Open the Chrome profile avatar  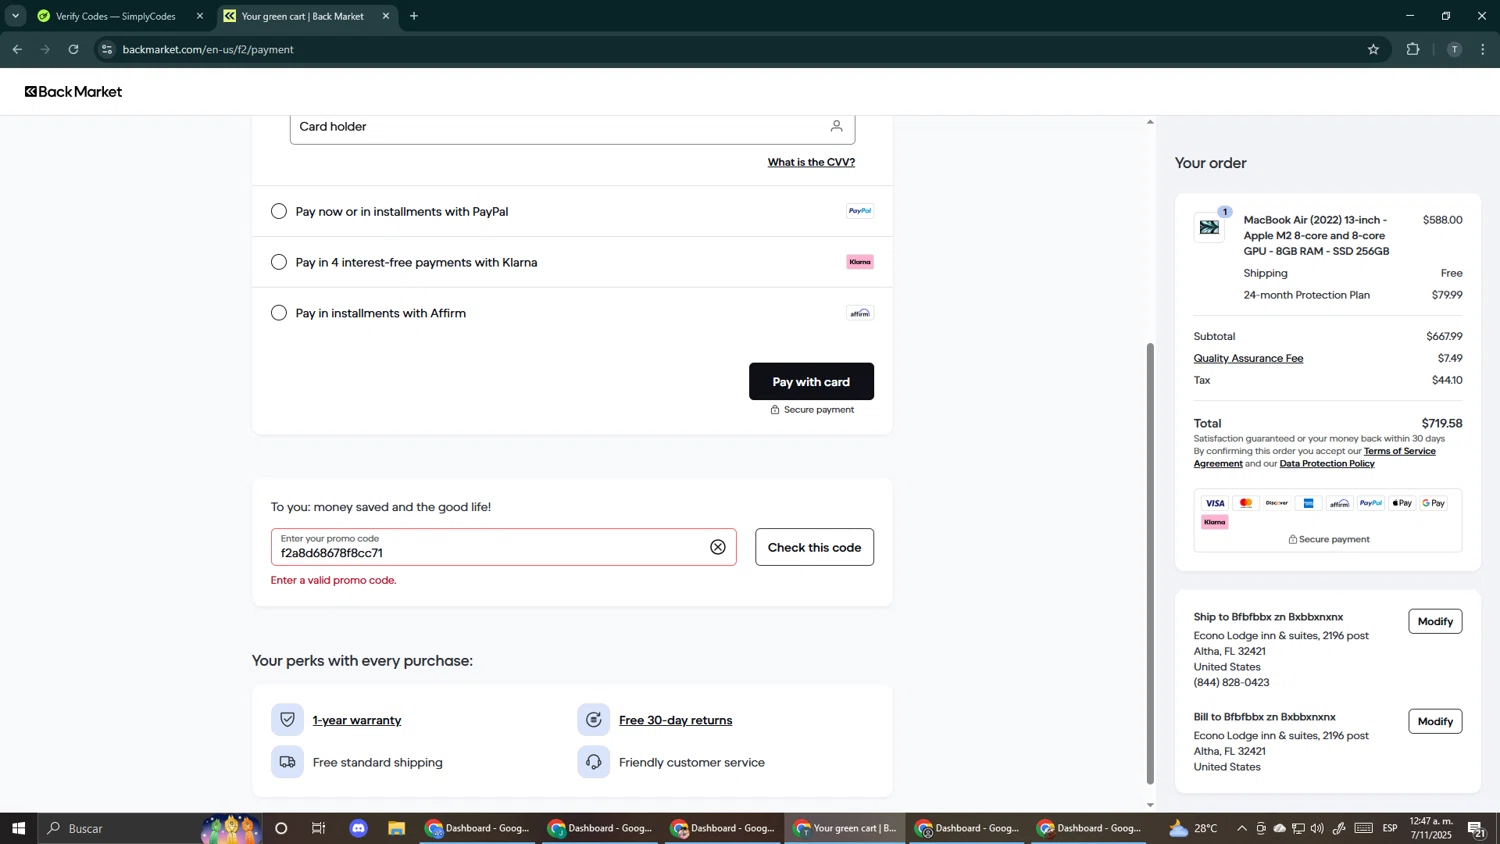pyautogui.click(x=1454, y=49)
